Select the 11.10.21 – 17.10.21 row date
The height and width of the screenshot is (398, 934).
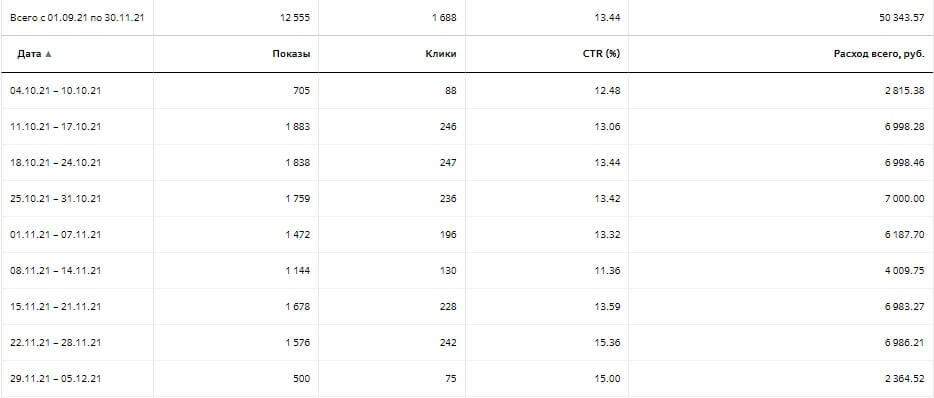click(x=55, y=127)
